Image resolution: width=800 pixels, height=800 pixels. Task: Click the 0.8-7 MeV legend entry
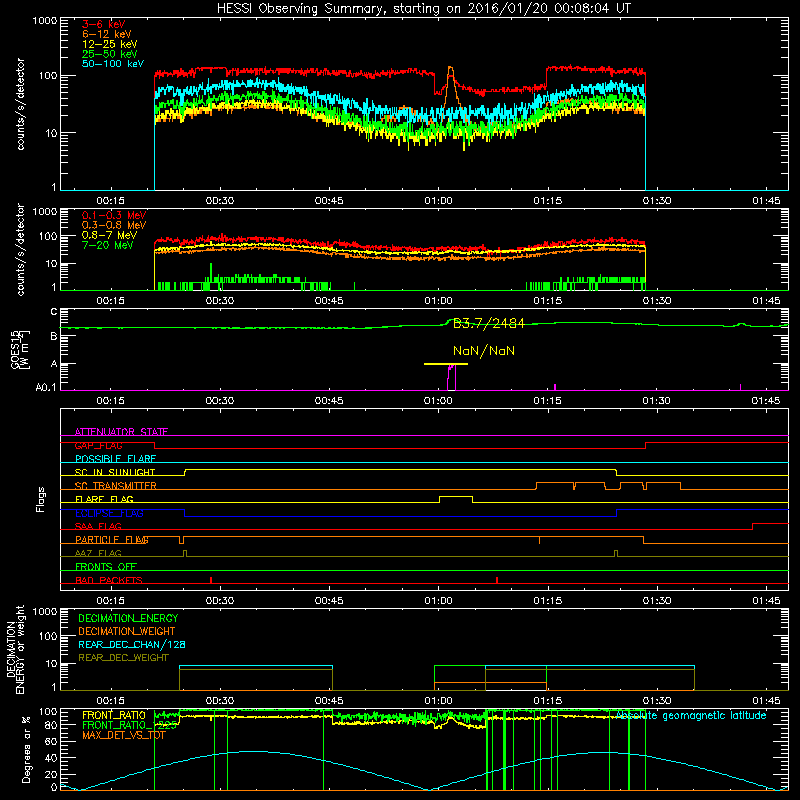109,235
